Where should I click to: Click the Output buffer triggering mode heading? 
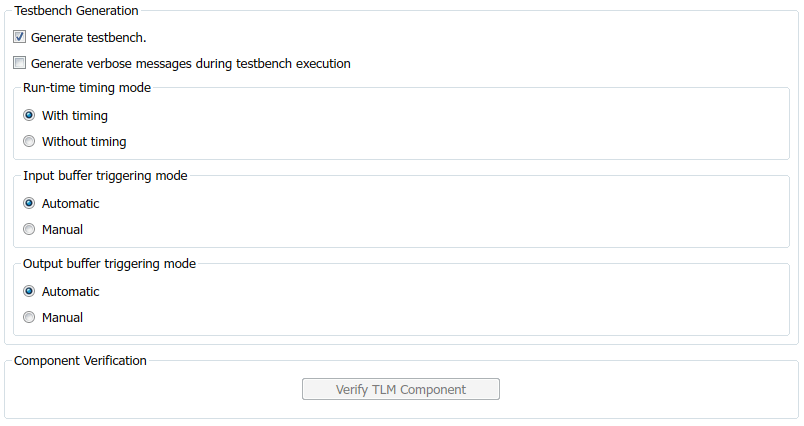[x=109, y=264]
